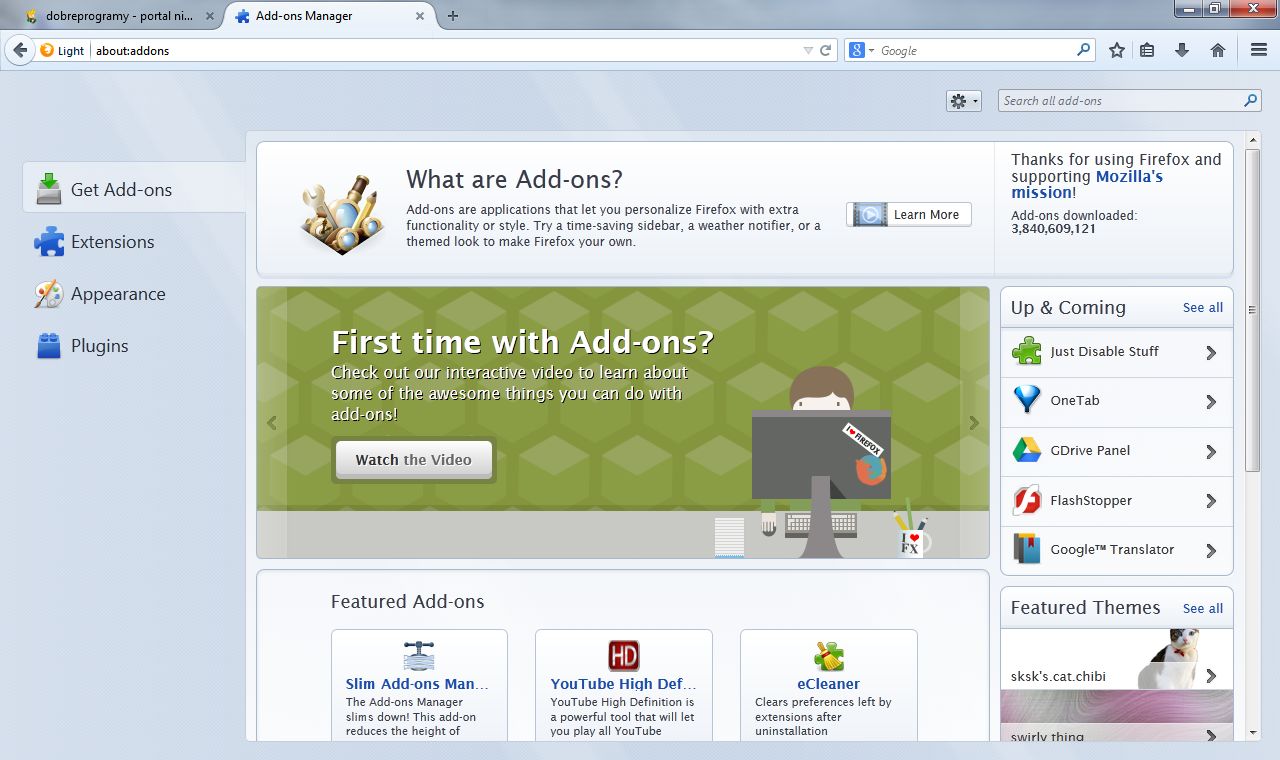The image size is (1280, 760).
Task: Click the YouTube High Definition HD icon
Action: (623, 656)
